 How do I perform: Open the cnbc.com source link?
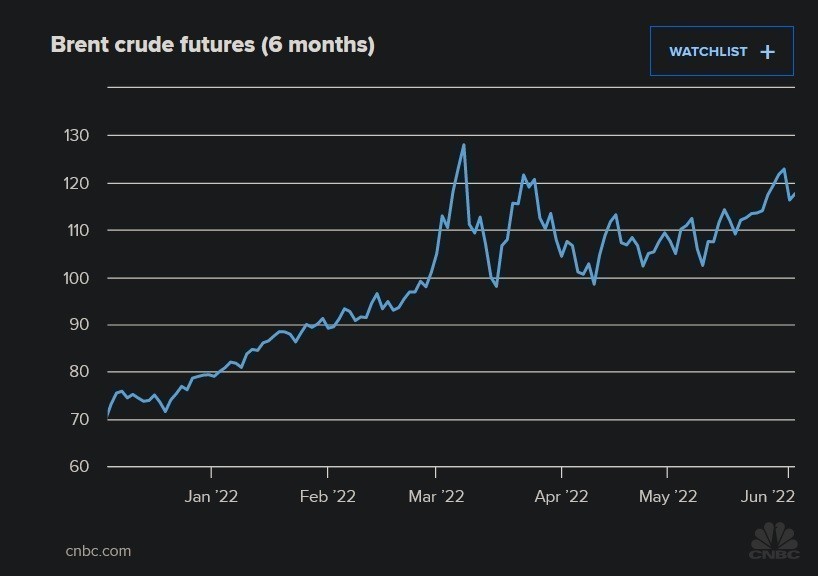[x=98, y=551]
